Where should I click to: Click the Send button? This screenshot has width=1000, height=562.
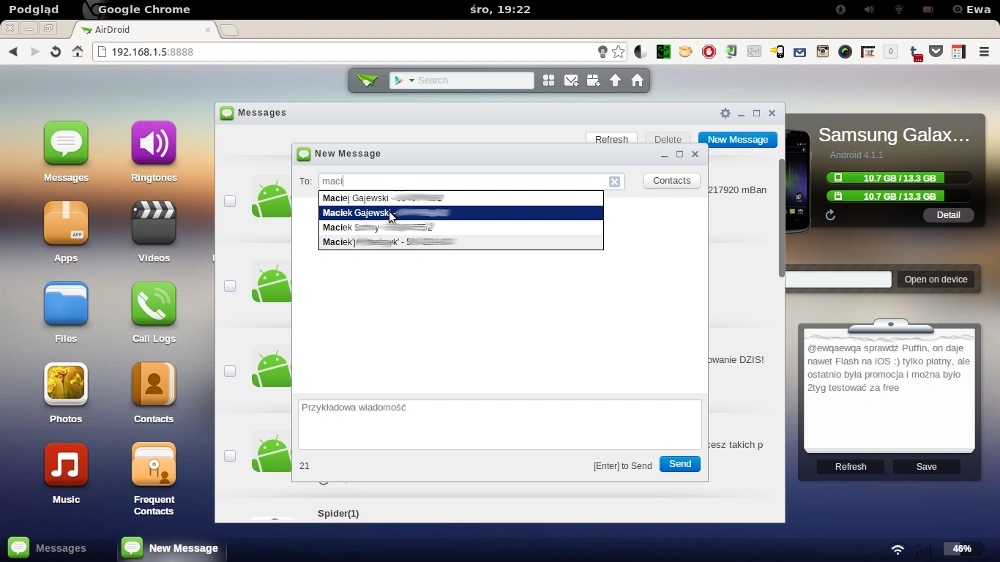[680, 464]
